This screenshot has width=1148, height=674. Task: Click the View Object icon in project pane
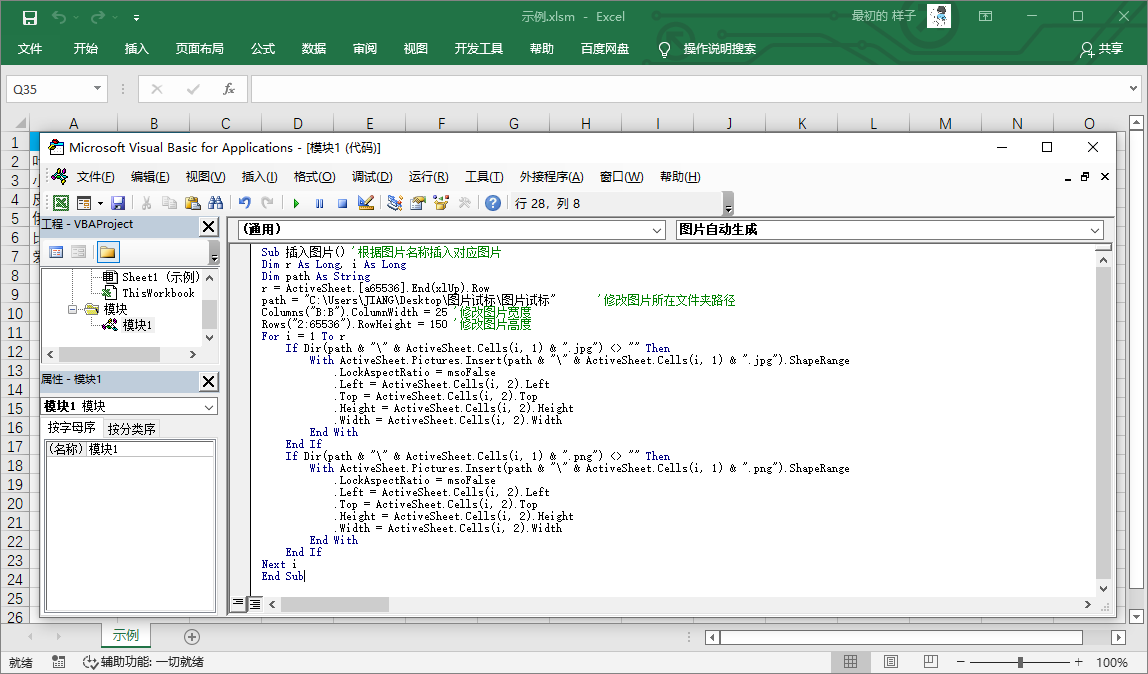(x=78, y=252)
